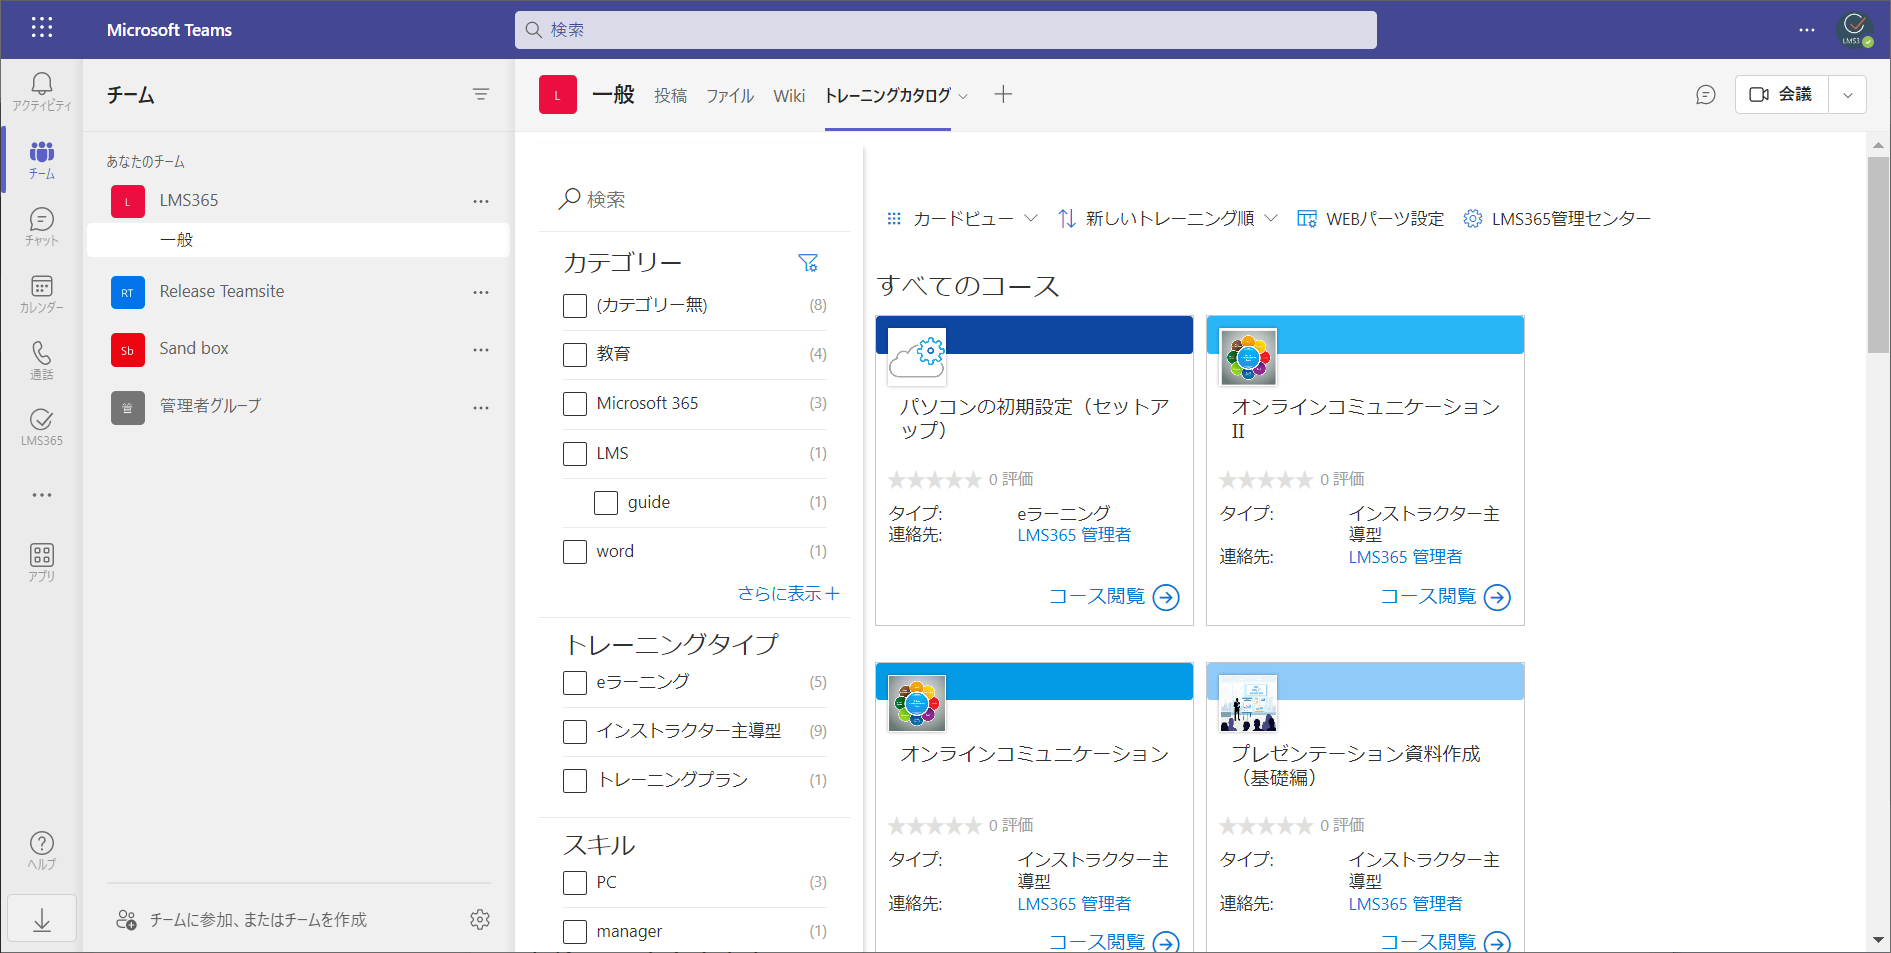Check トレーニングプラン checkbox
This screenshot has height=953, width=1891.
coord(575,780)
